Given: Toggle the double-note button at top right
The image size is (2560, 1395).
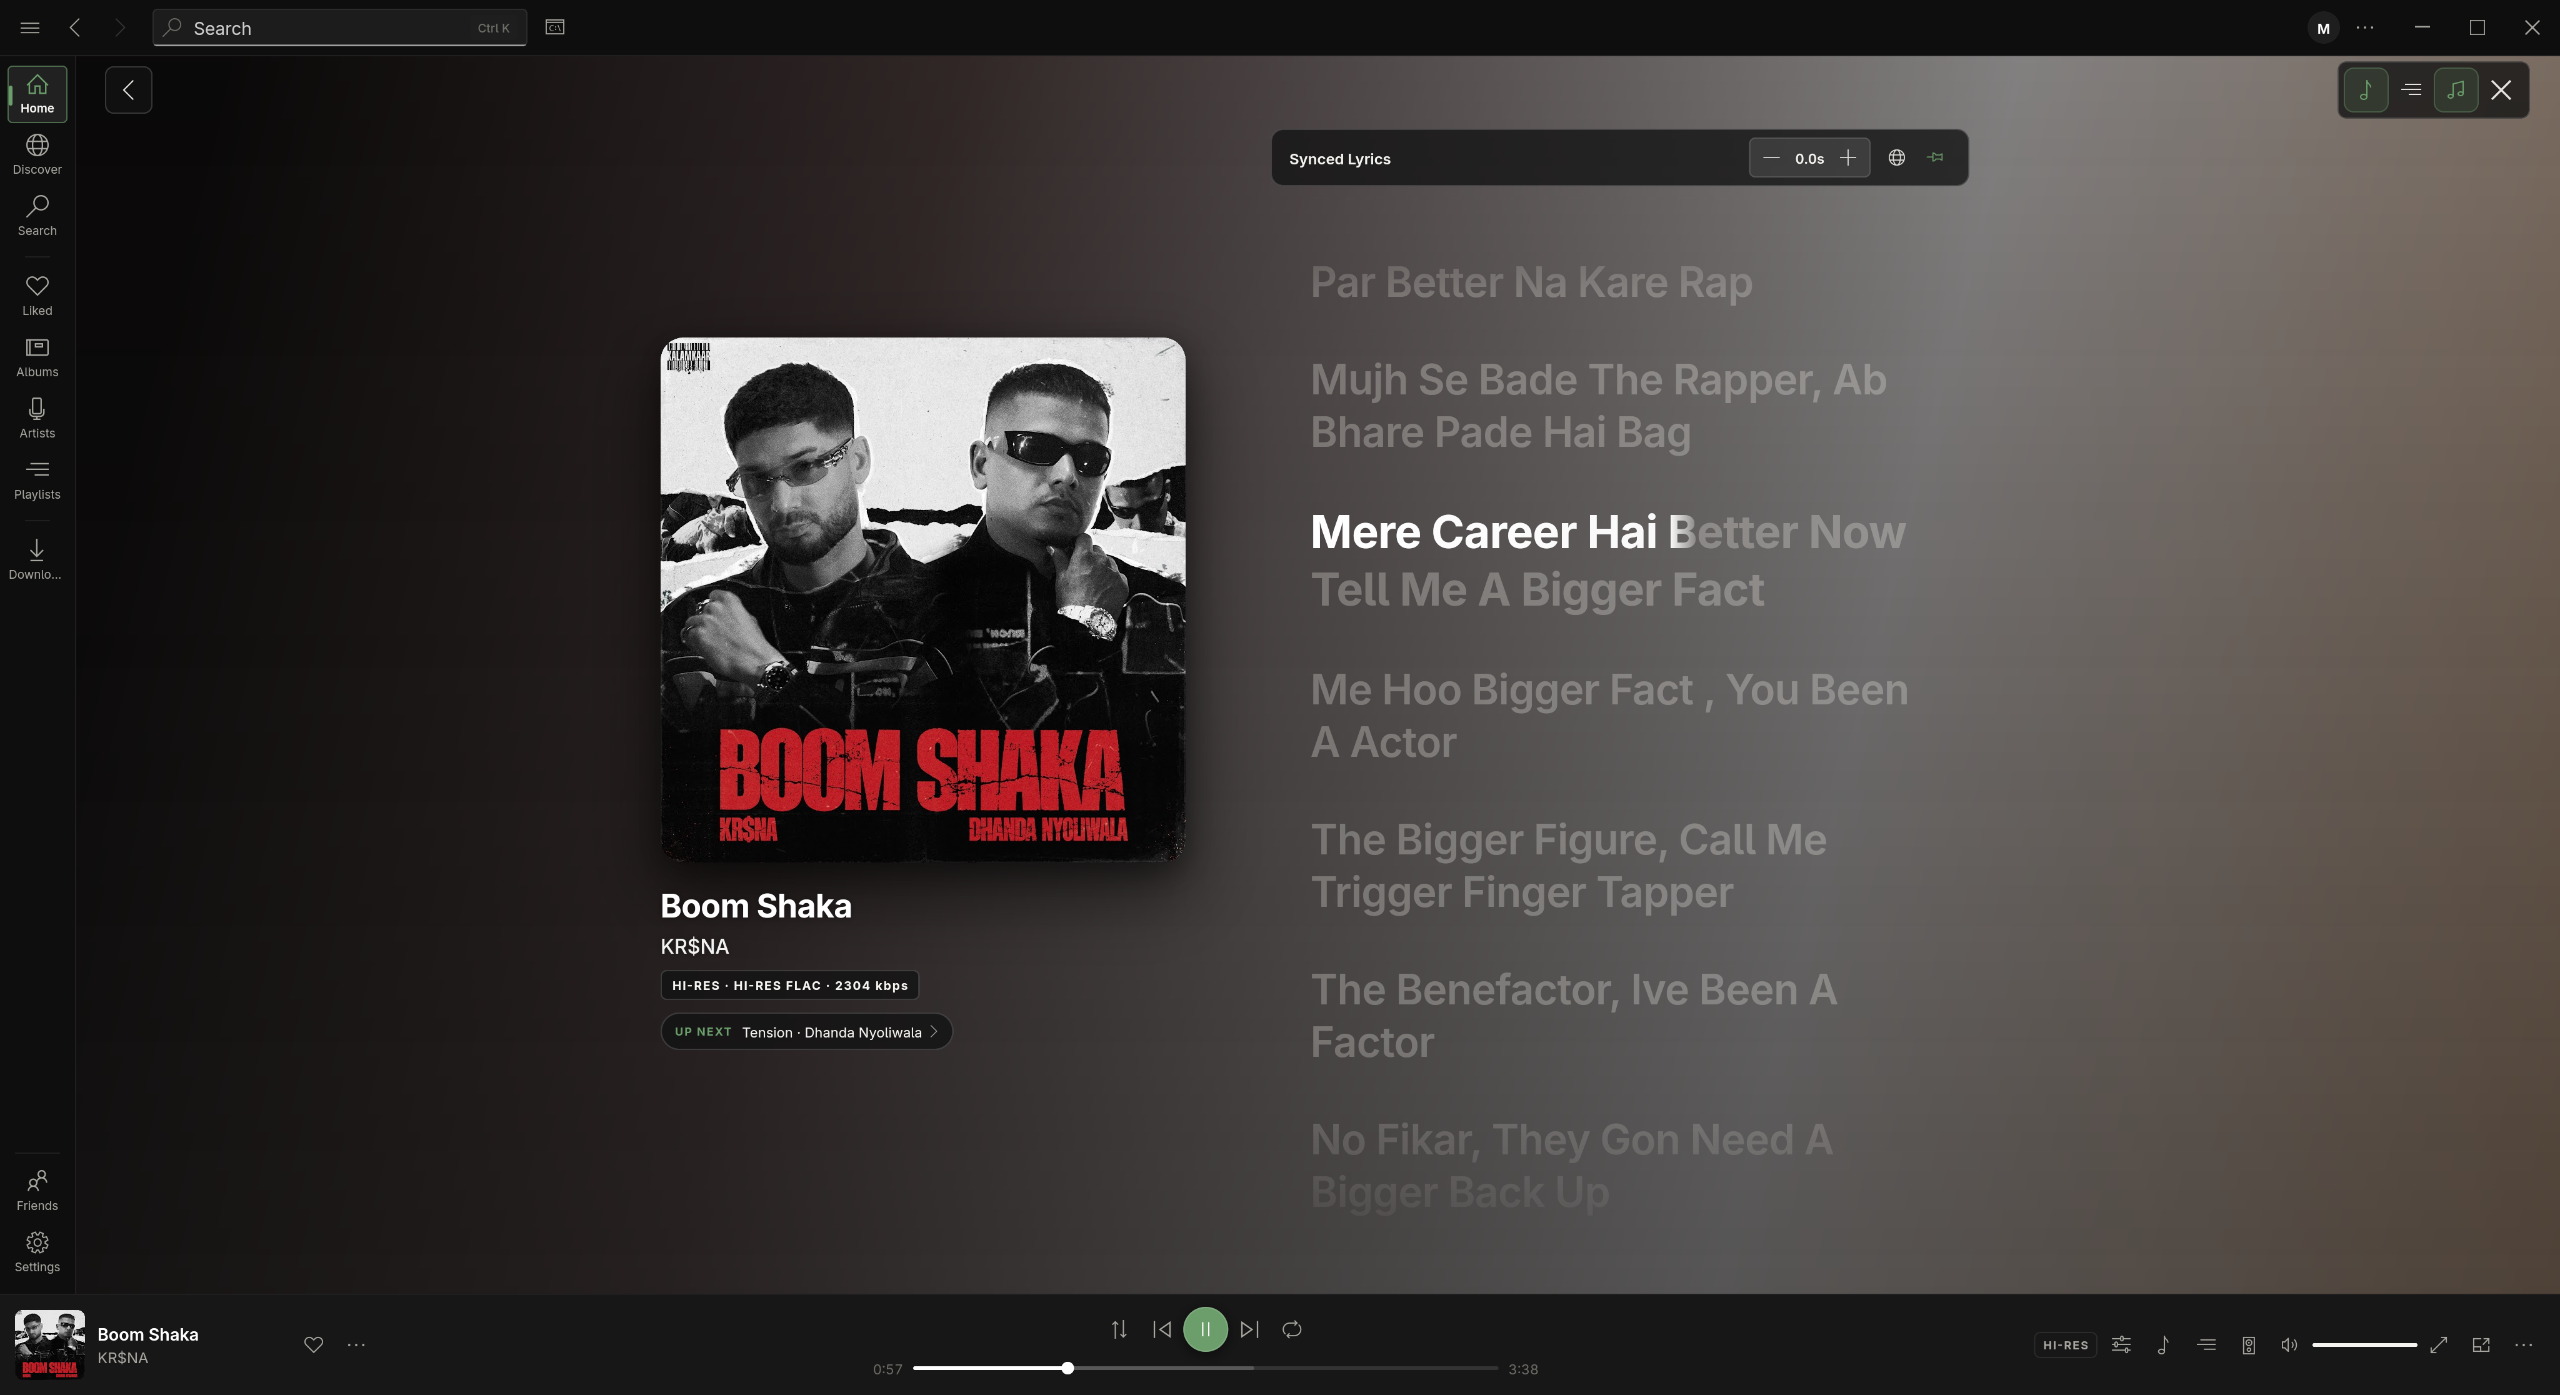Looking at the screenshot, I should tap(2456, 90).
